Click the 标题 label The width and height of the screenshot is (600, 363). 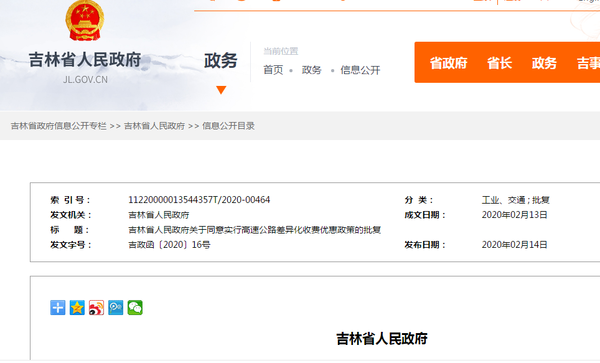click(70, 230)
